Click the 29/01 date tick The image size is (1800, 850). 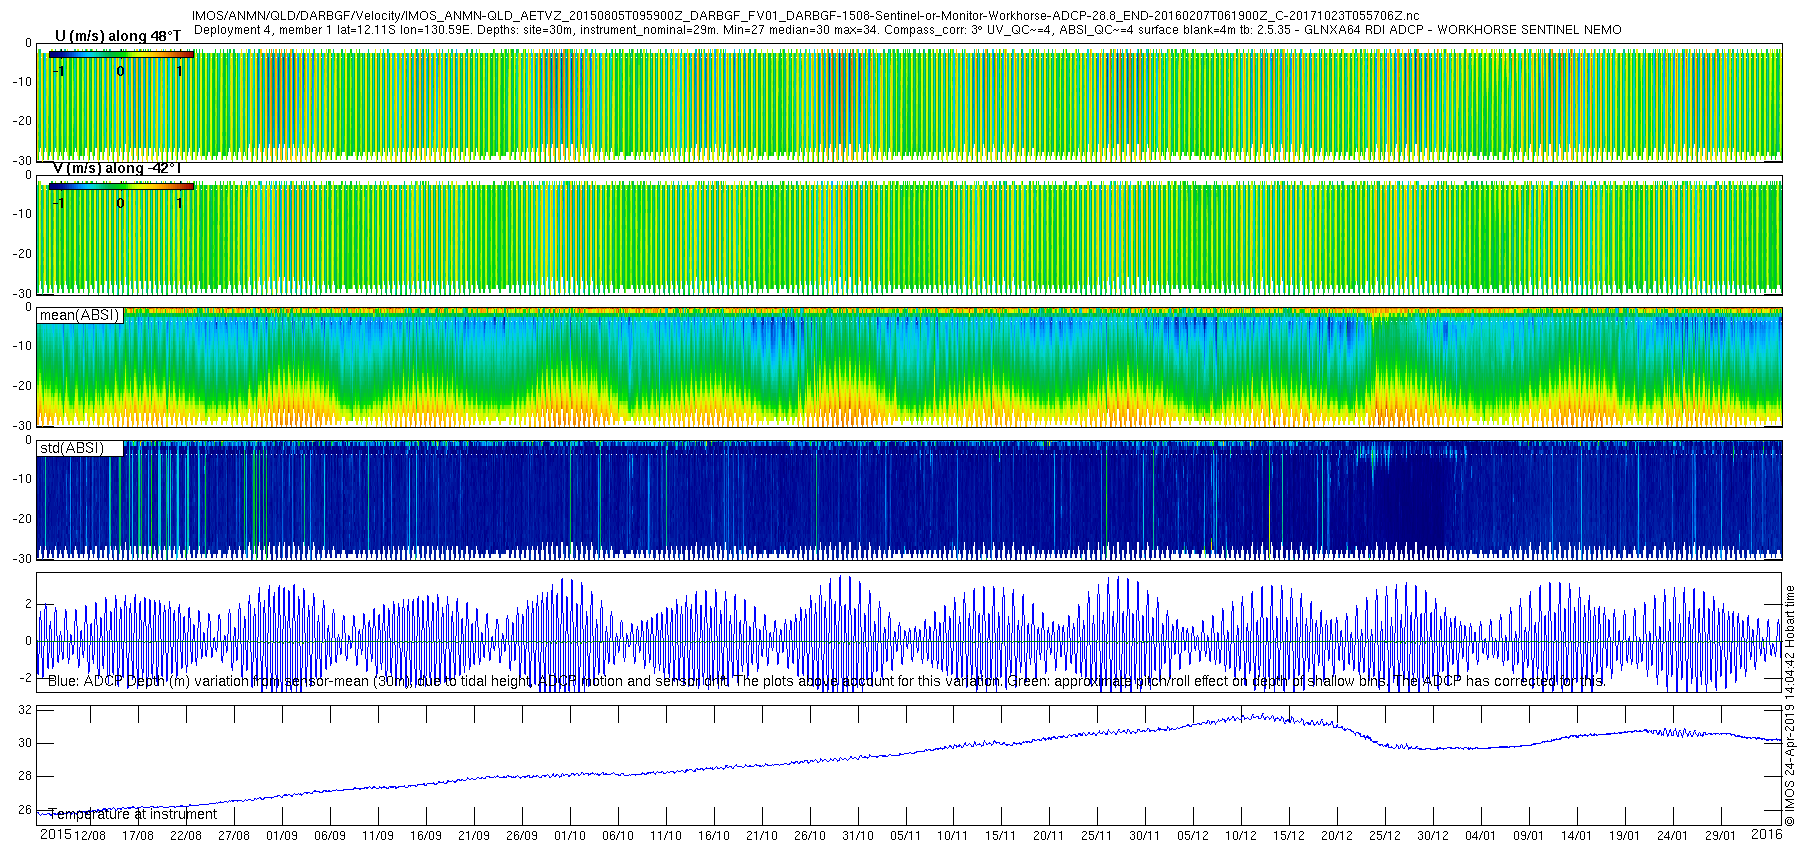[x=1721, y=835]
